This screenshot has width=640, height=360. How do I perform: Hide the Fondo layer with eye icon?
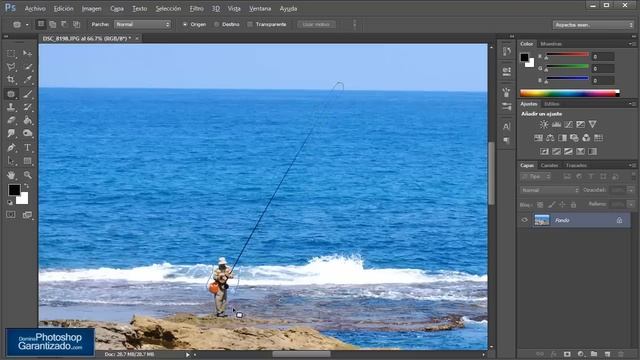pos(524,220)
